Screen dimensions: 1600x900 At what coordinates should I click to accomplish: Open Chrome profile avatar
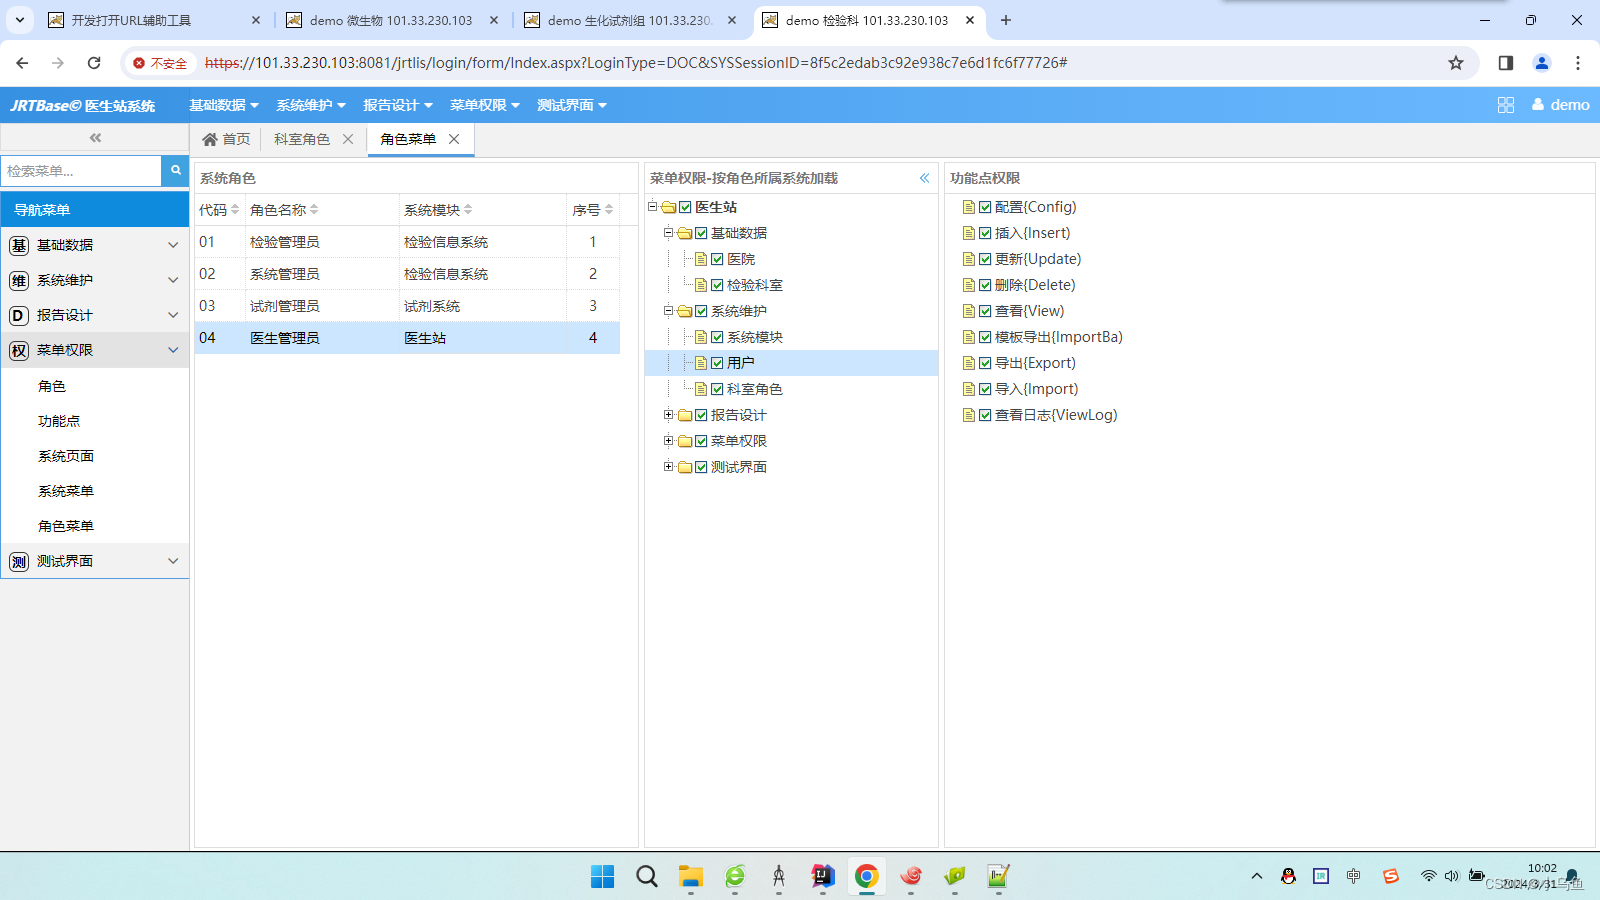coord(1542,63)
